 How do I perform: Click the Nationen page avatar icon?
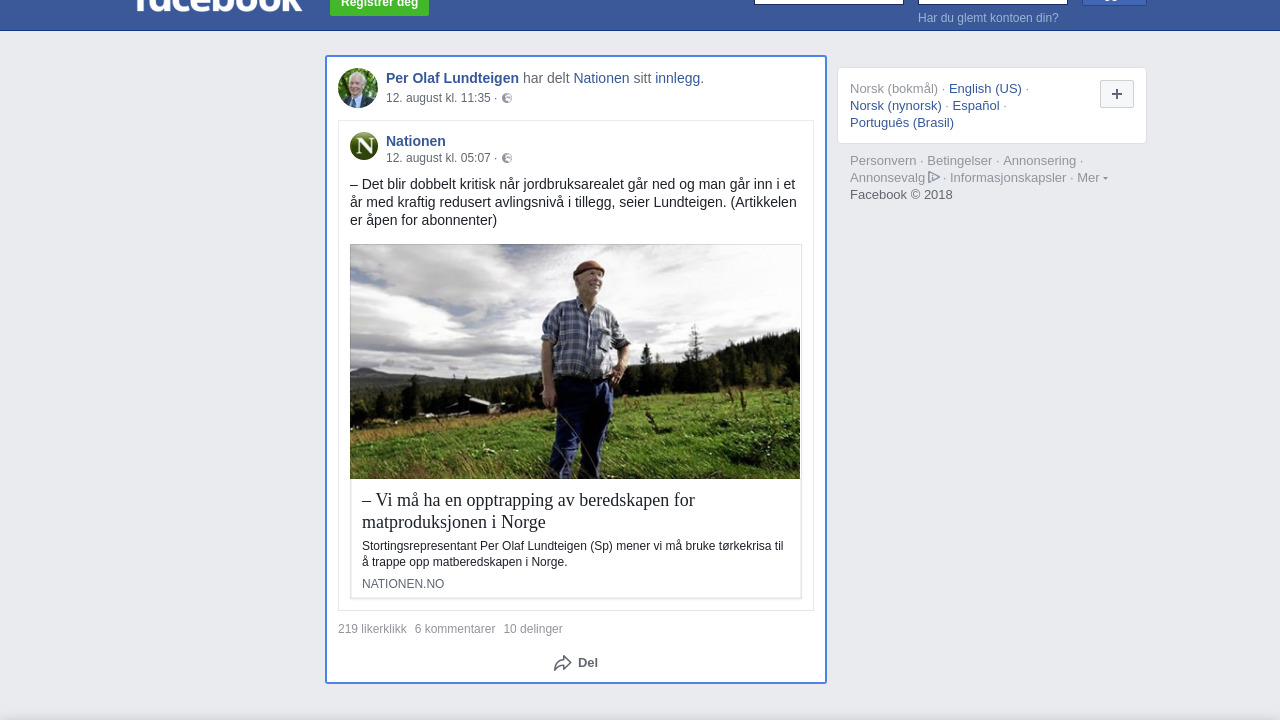coord(364,146)
